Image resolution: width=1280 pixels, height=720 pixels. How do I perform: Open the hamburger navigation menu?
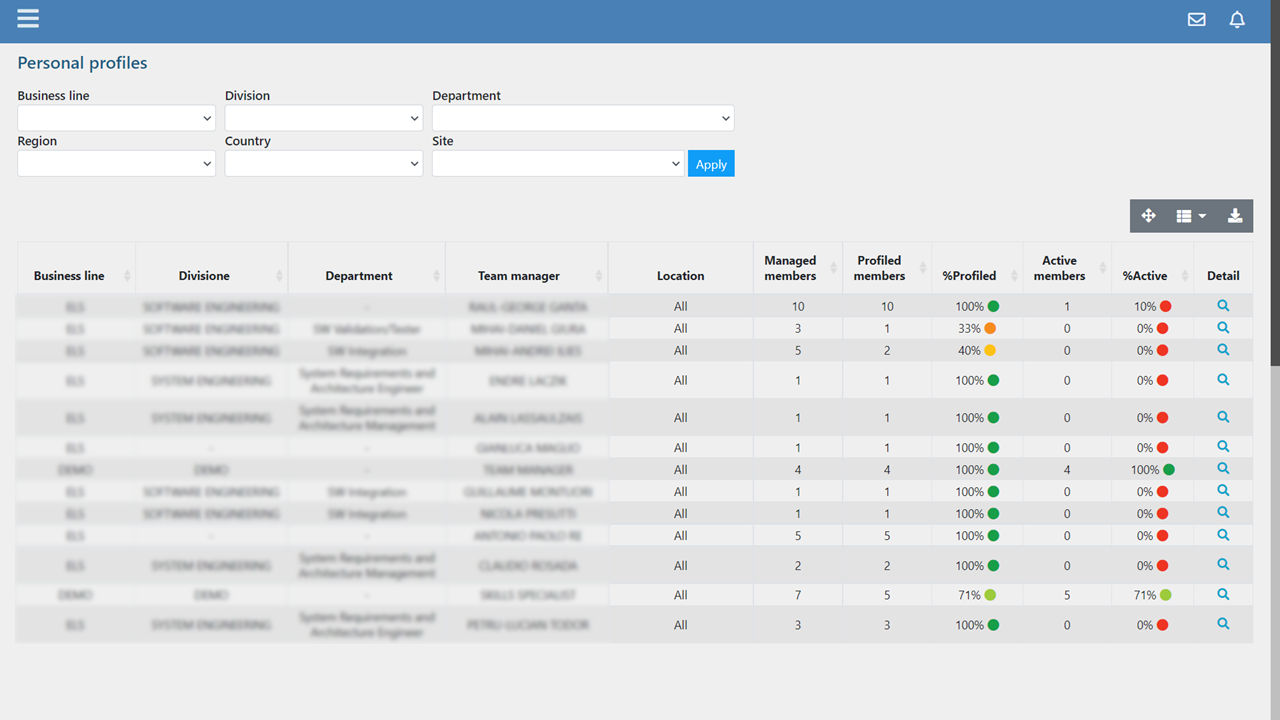(x=28, y=19)
